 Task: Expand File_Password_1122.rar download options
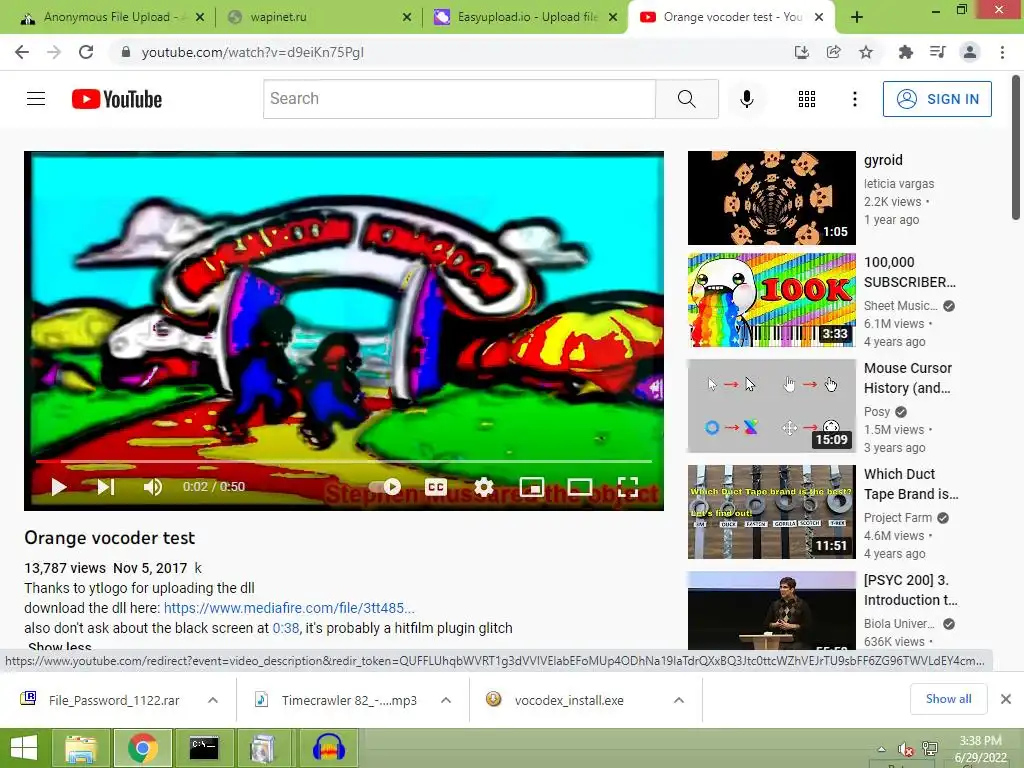coord(213,700)
